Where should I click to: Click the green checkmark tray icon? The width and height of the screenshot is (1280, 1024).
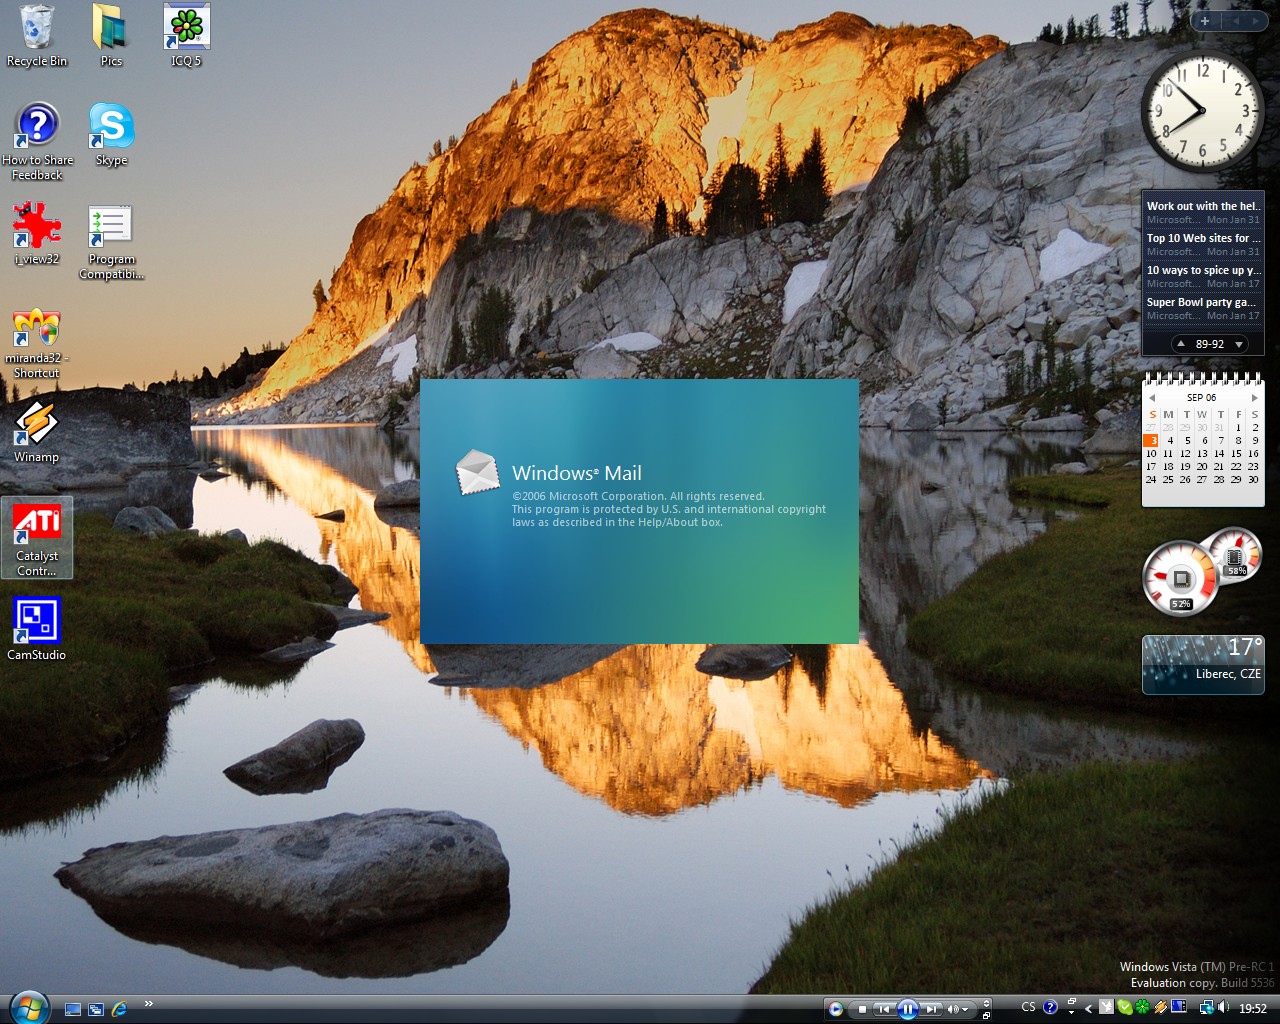point(1124,1007)
